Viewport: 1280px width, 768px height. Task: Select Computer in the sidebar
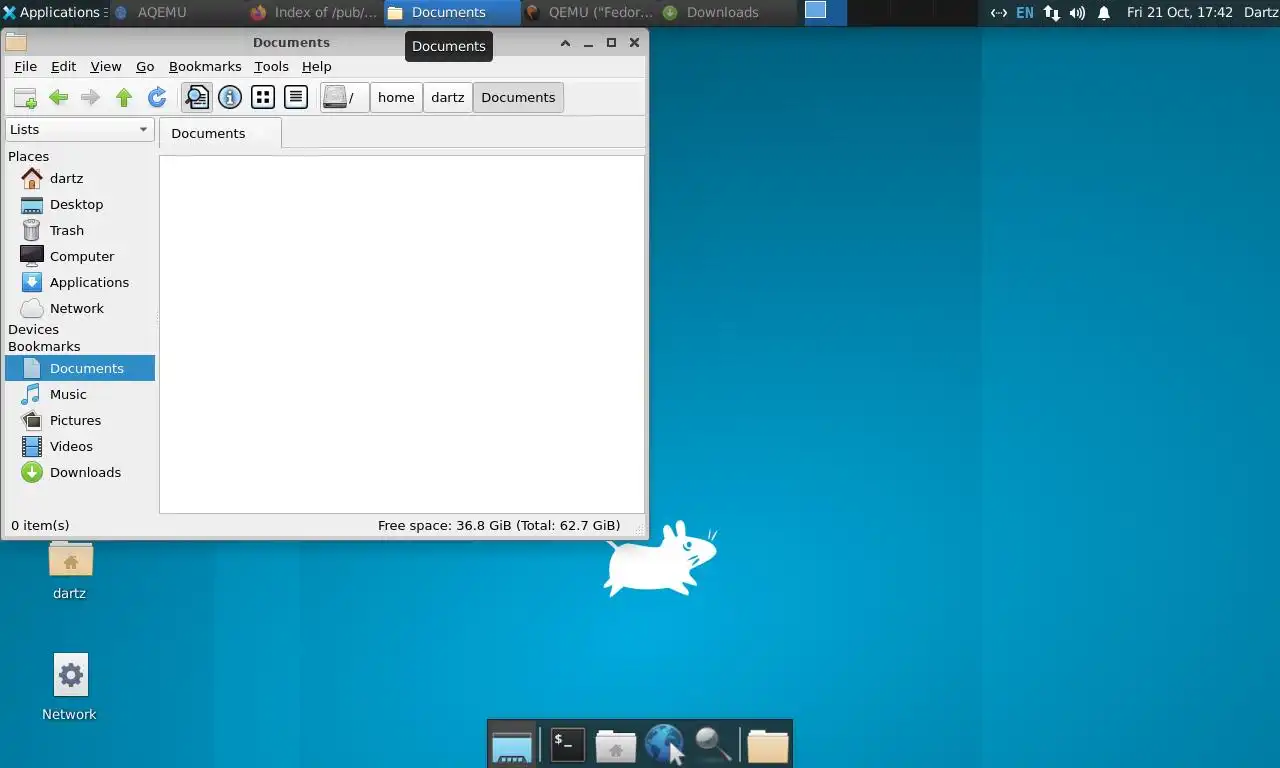click(80, 256)
